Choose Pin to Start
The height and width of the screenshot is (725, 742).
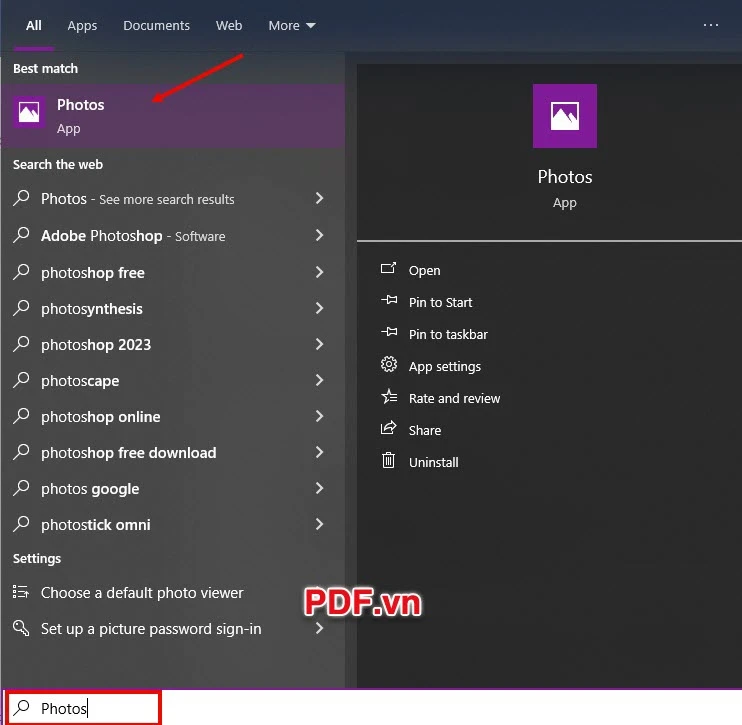click(441, 302)
